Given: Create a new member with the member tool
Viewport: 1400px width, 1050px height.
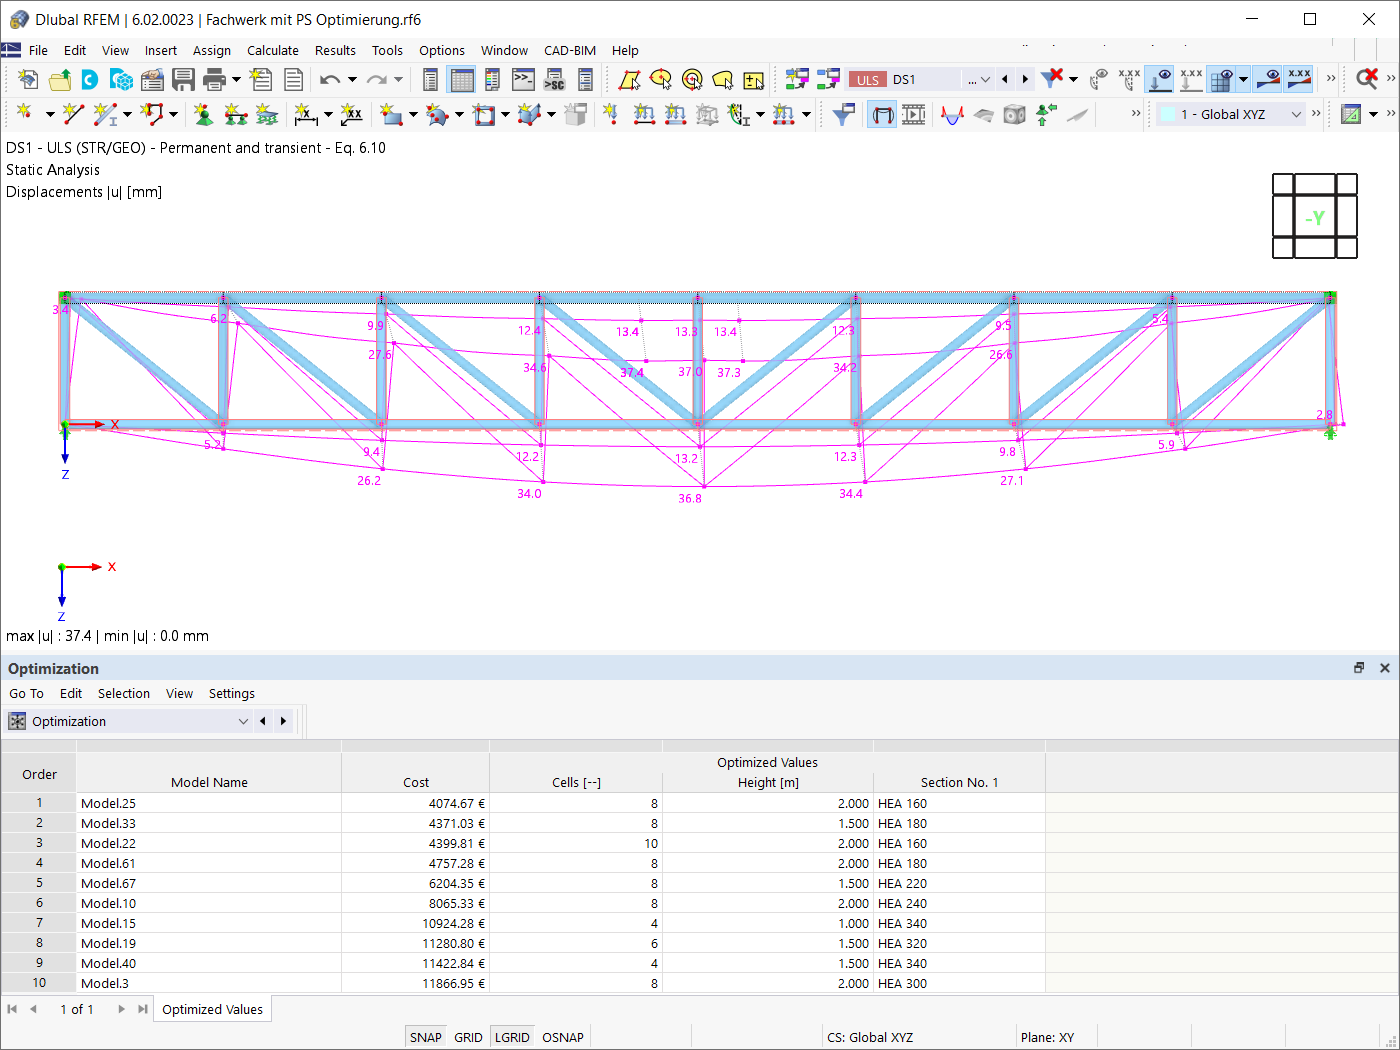Looking at the screenshot, I should click(105, 115).
